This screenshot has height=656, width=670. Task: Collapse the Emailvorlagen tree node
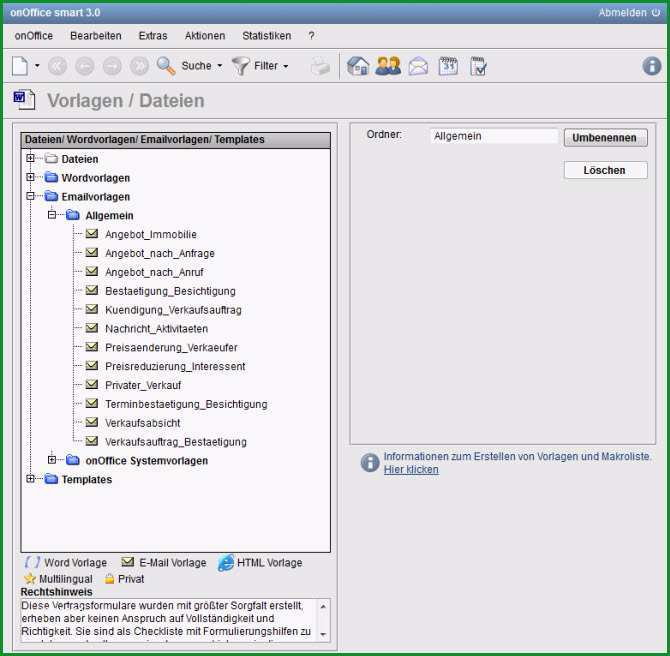coord(30,196)
